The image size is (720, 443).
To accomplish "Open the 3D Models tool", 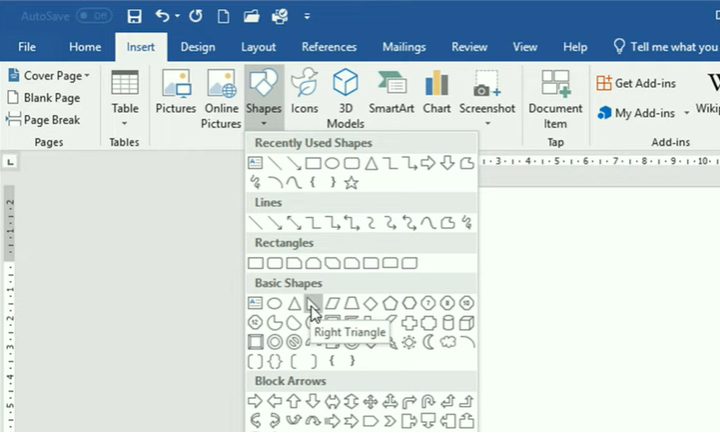I will tap(345, 97).
